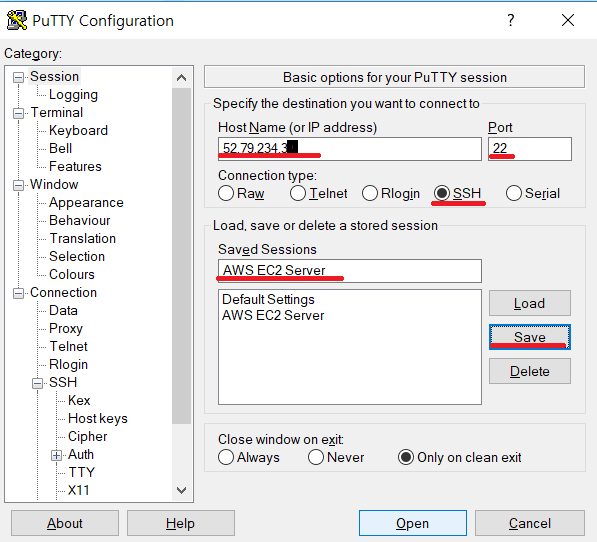The image size is (597, 542).
Task: Click the Port number field
Action: click(530, 148)
